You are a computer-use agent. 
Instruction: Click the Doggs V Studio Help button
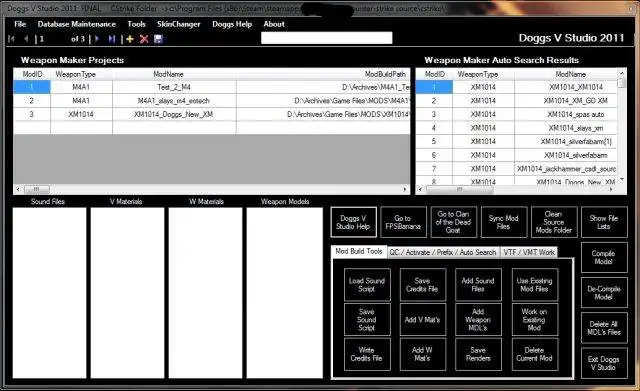(353, 222)
